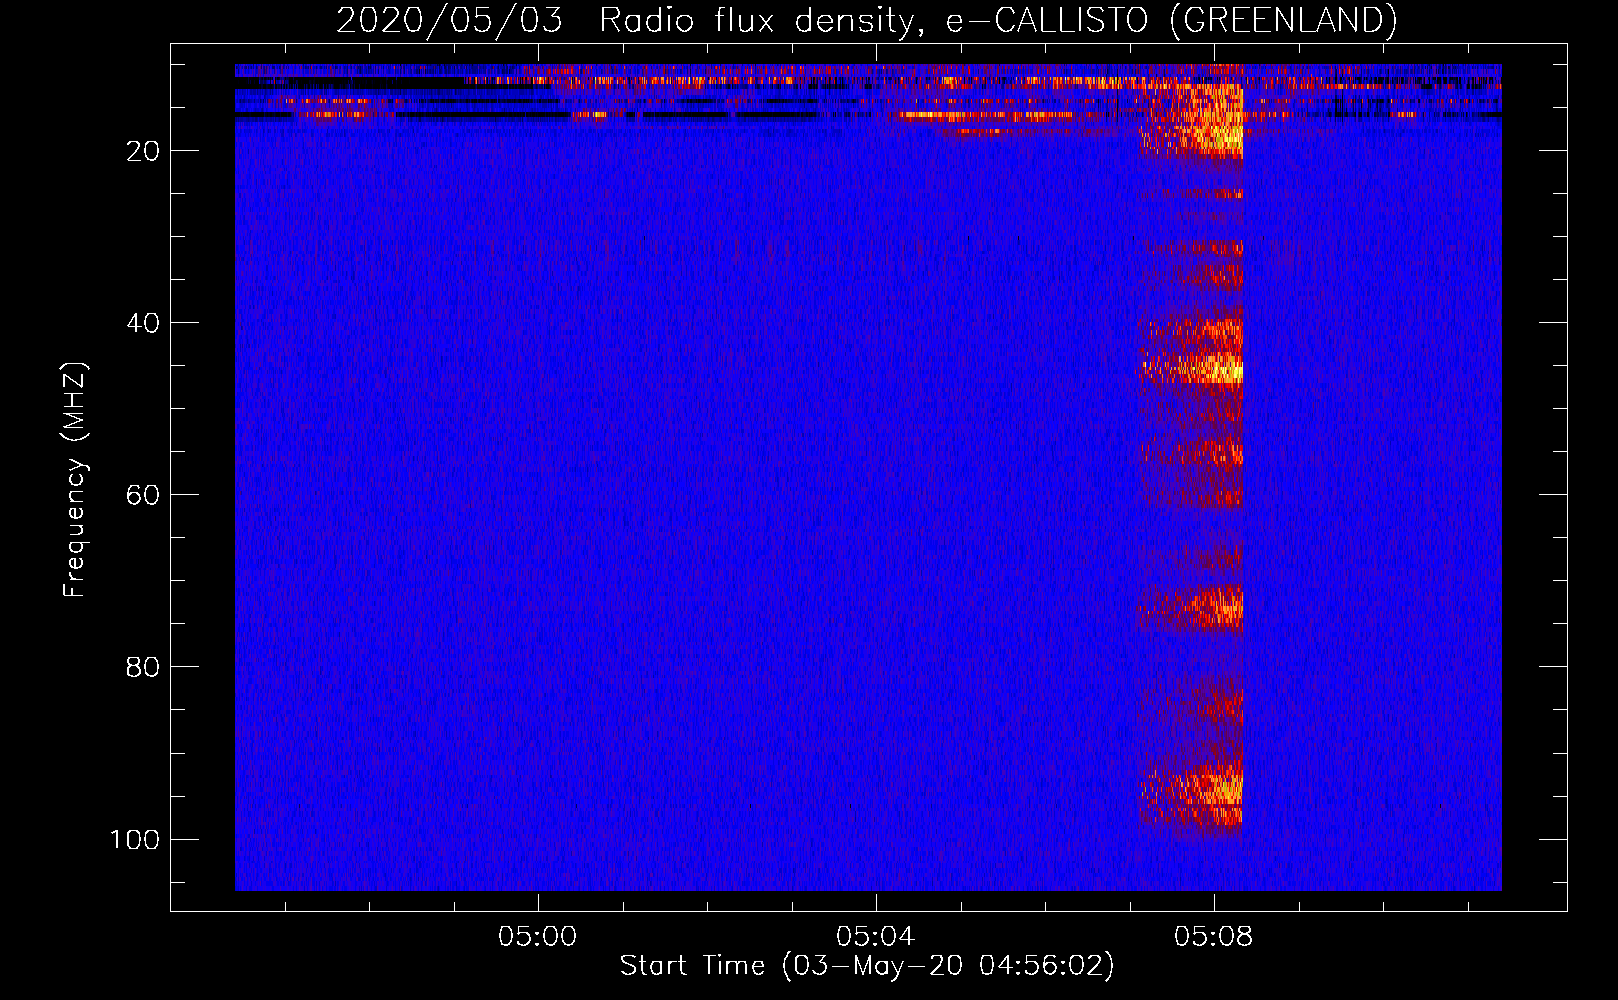Click the 100 frequency tick label
Screen dimensions: 1618x1000
(x=135, y=839)
